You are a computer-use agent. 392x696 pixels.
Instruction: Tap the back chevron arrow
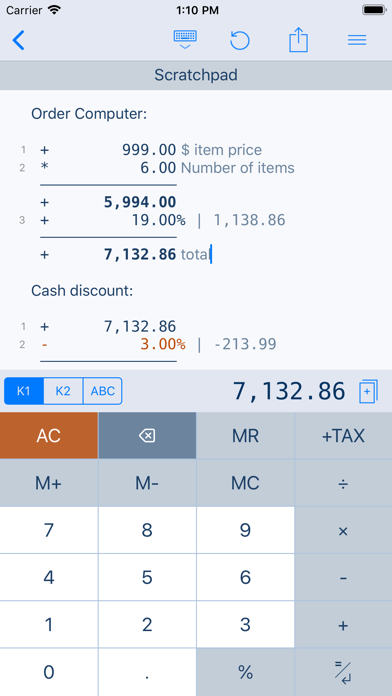click(x=18, y=40)
